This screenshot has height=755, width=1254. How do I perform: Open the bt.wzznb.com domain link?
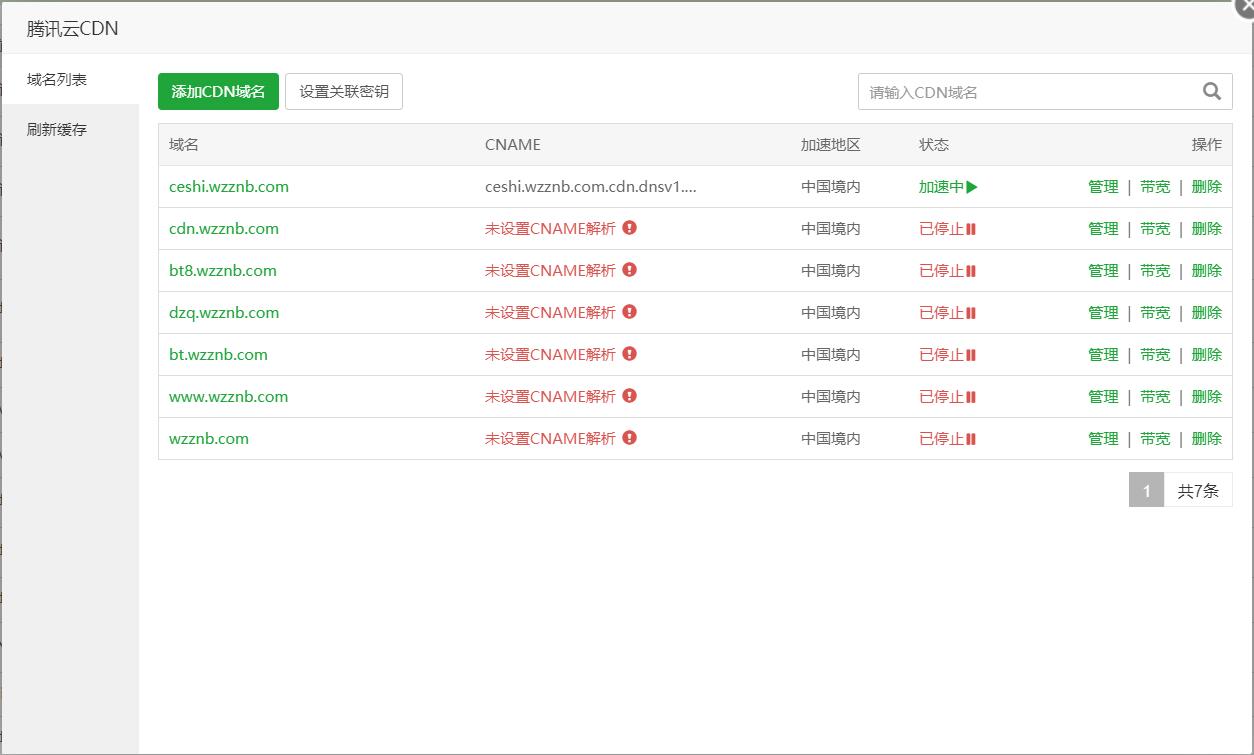(x=218, y=355)
